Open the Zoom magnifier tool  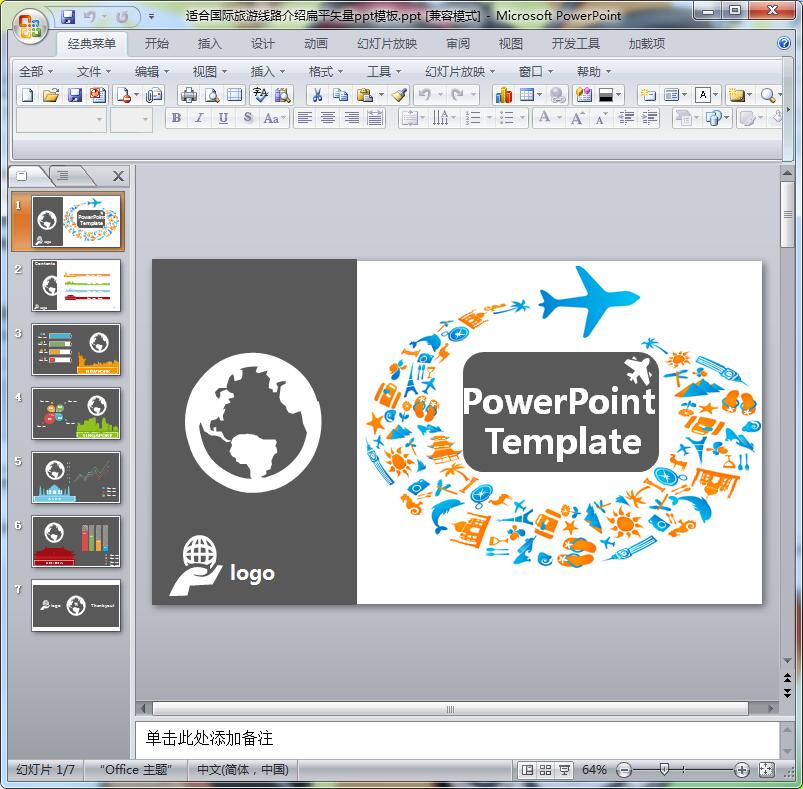(767, 95)
